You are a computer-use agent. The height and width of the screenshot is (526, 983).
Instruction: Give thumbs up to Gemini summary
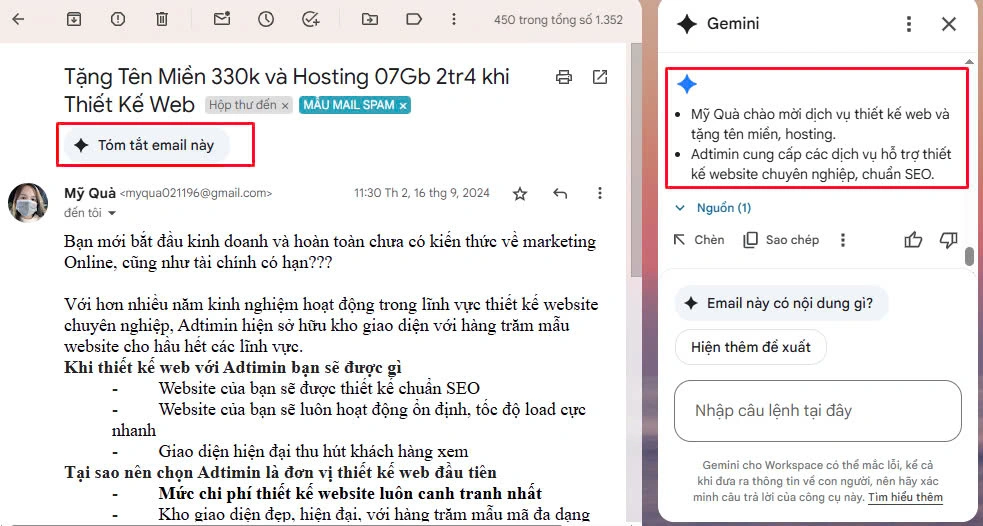[x=913, y=239]
